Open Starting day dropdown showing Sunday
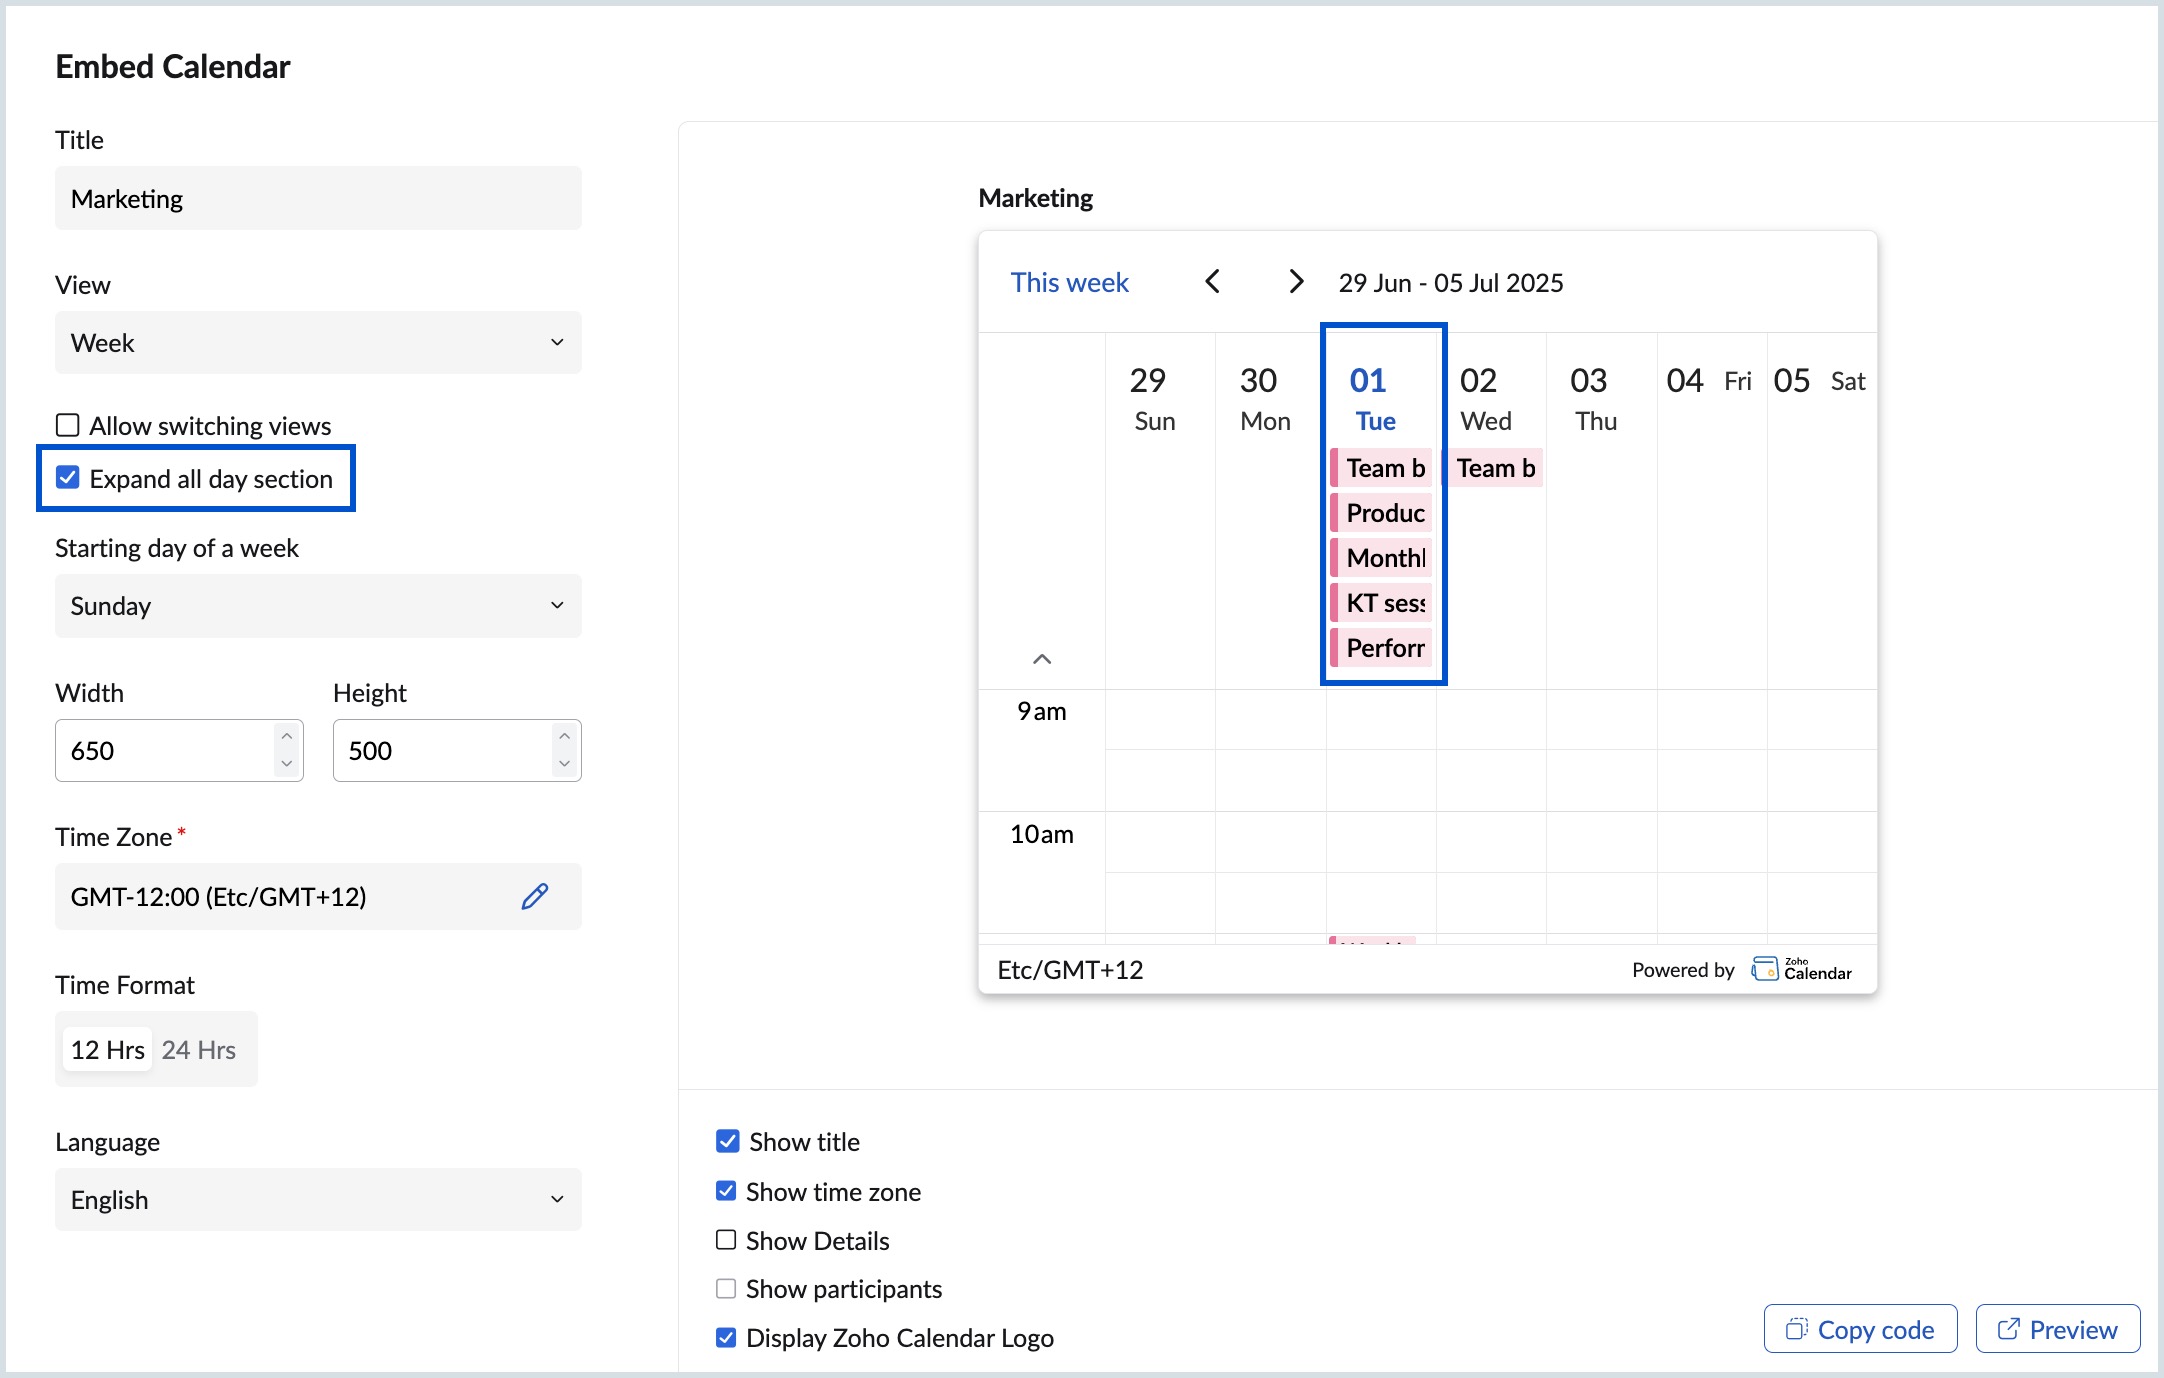This screenshot has height=1378, width=2164. (x=317, y=606)
